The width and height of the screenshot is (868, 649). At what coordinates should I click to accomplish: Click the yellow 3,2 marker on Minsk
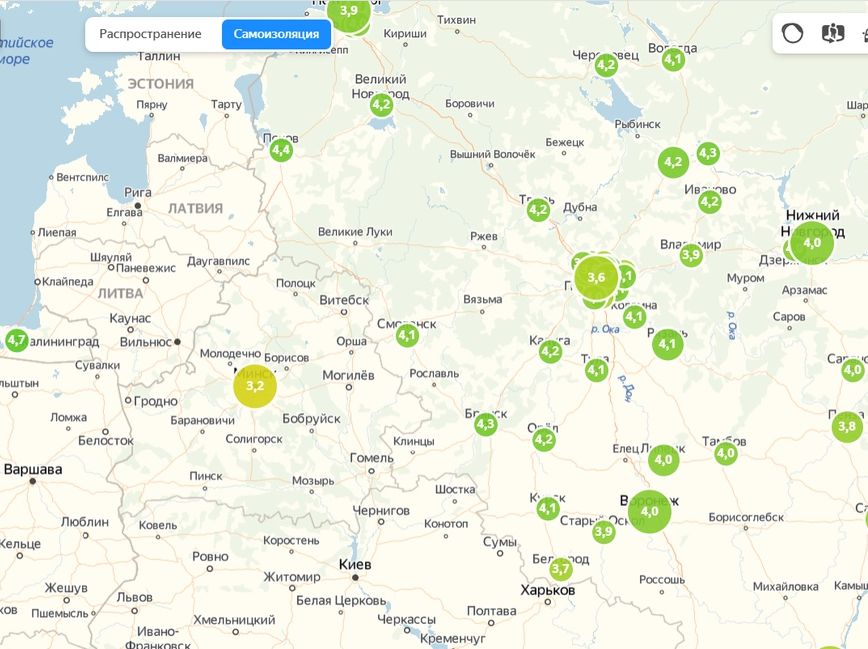[254, 385]
